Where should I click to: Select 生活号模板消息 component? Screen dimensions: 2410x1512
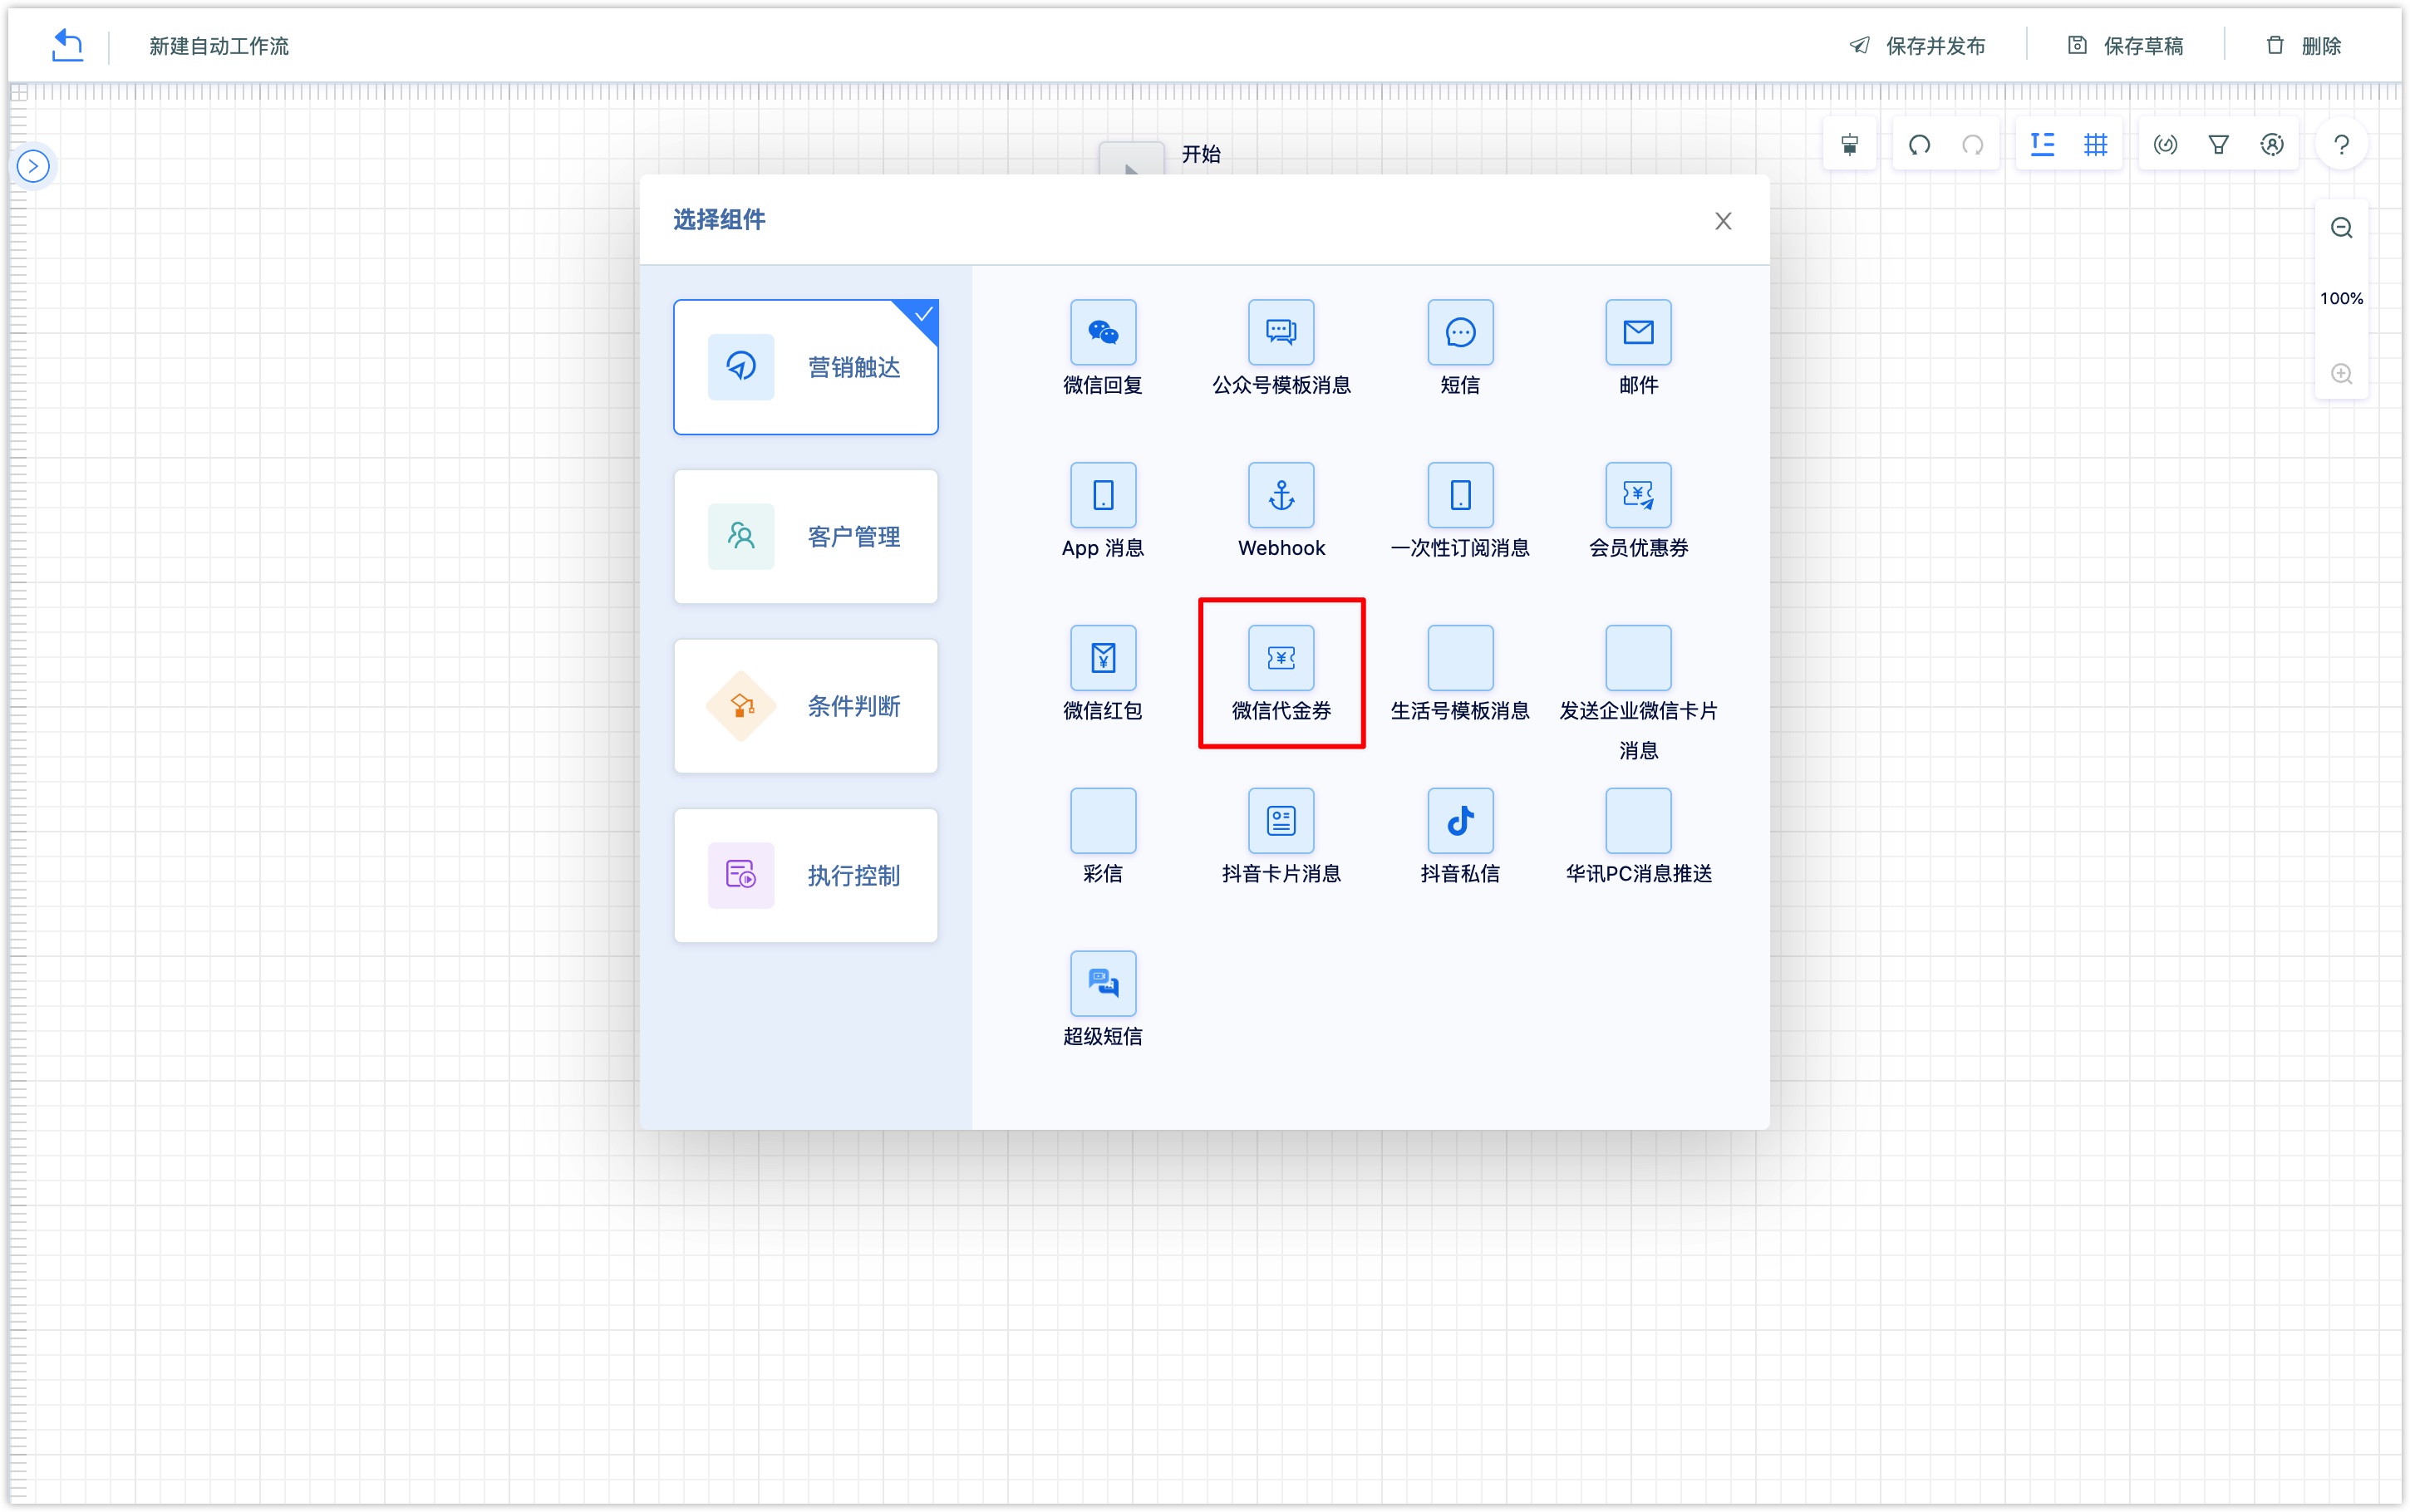coord(1460,674)
